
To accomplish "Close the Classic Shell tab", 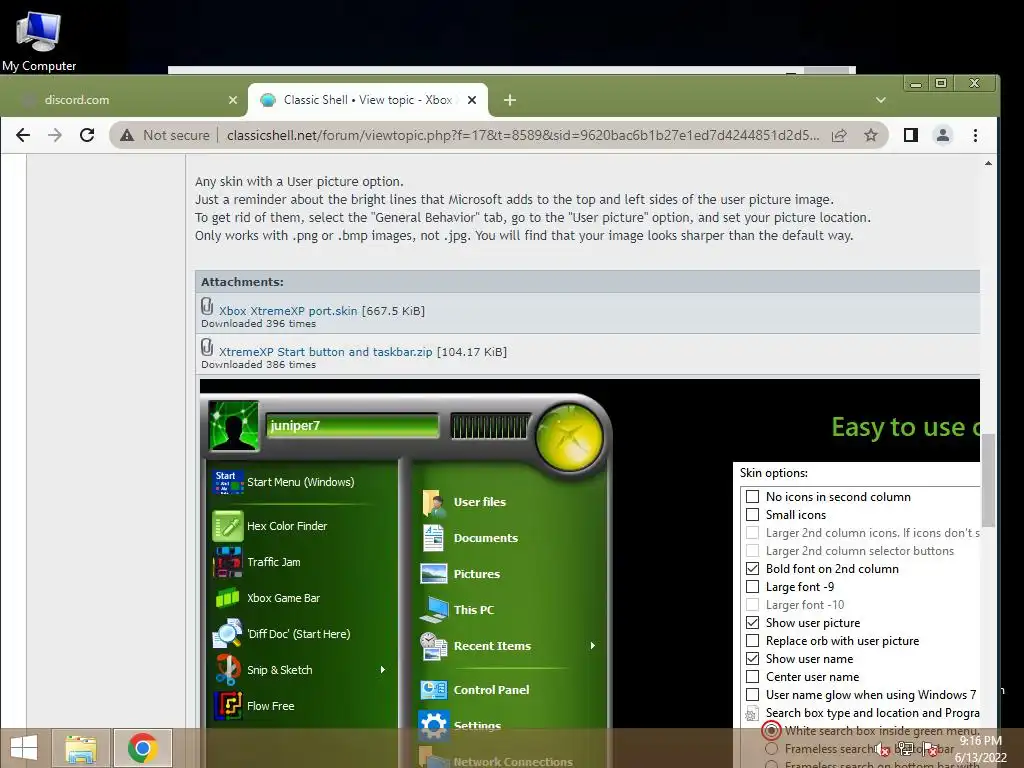I will [x=472, y=100].
